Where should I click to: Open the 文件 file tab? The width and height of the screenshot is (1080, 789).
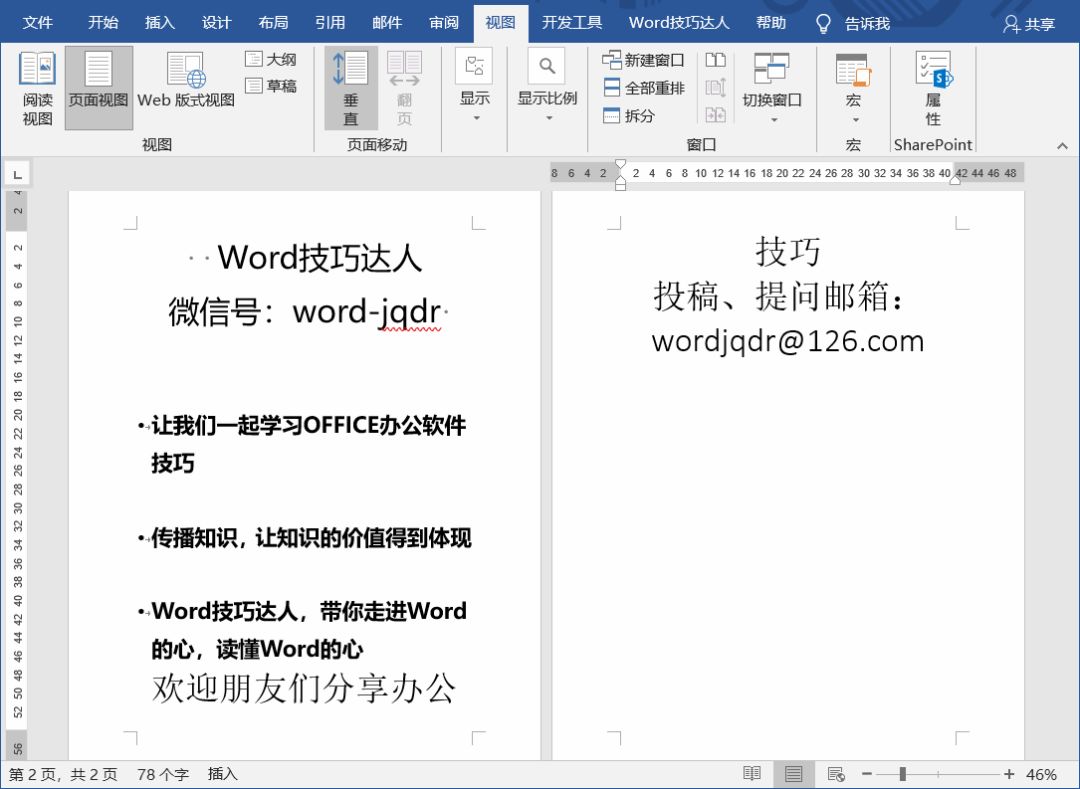pos(37,23)
